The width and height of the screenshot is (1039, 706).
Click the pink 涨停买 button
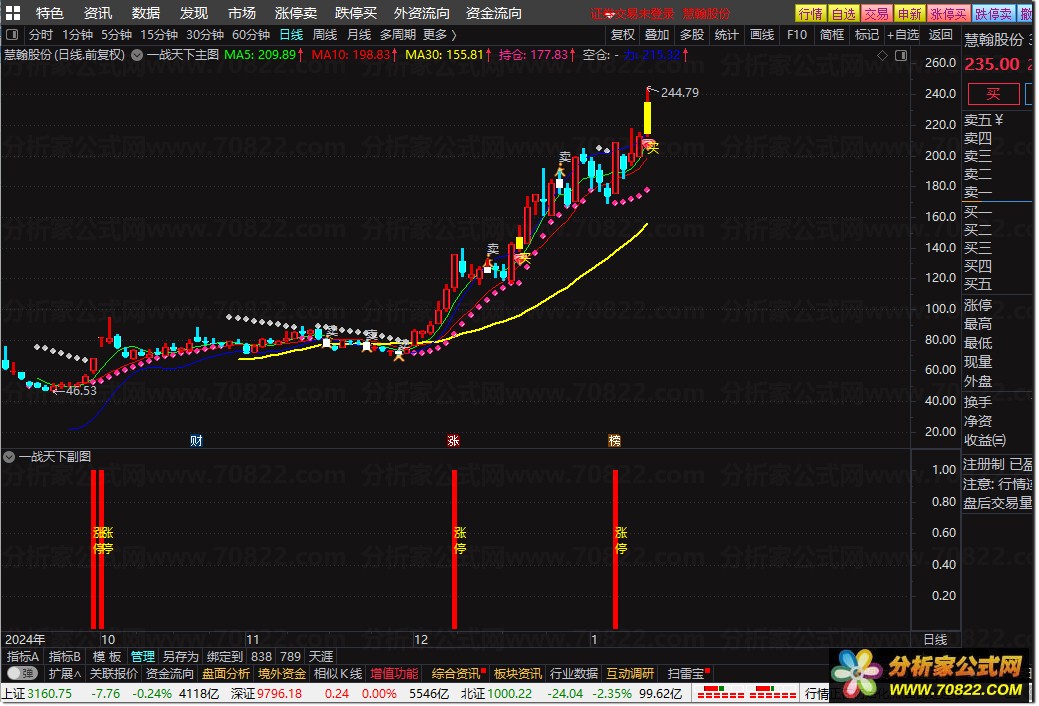click(x=948, y=13)
